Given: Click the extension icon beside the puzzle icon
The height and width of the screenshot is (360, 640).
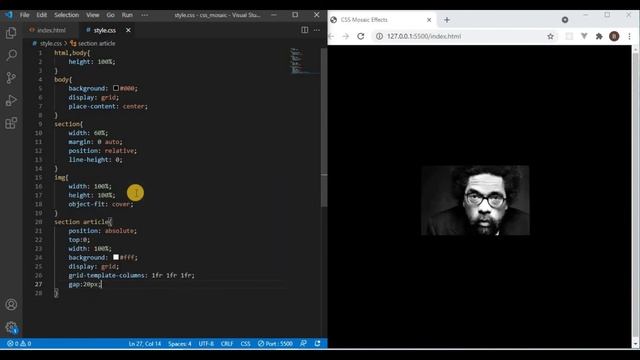Looking at the screenshot, I should pyautogui.click(x=584, y=36).
